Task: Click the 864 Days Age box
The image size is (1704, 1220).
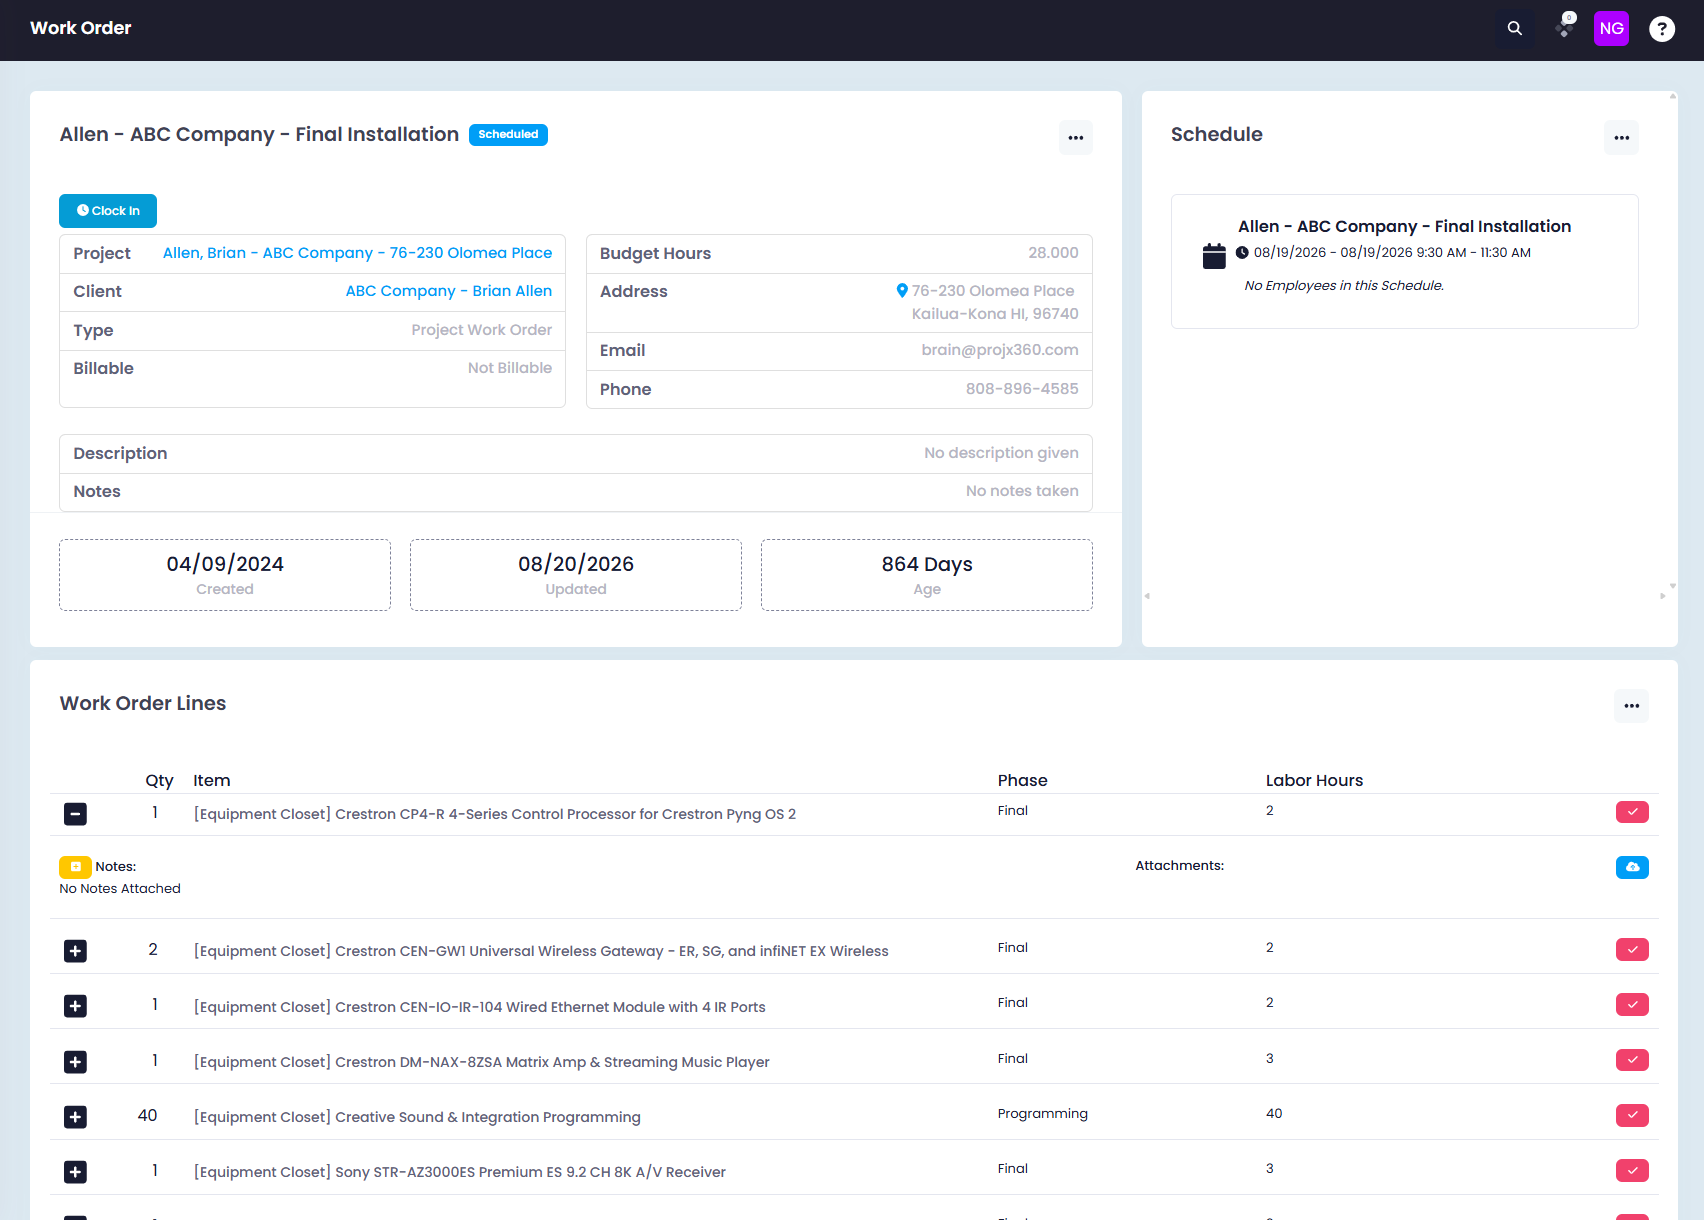Action: coord(927,575)
